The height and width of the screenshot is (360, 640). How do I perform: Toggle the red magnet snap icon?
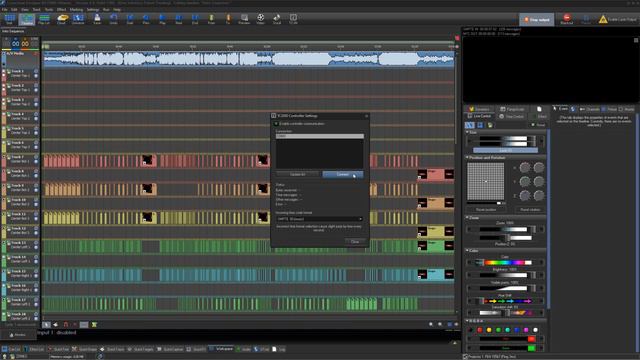pos(66,324)
